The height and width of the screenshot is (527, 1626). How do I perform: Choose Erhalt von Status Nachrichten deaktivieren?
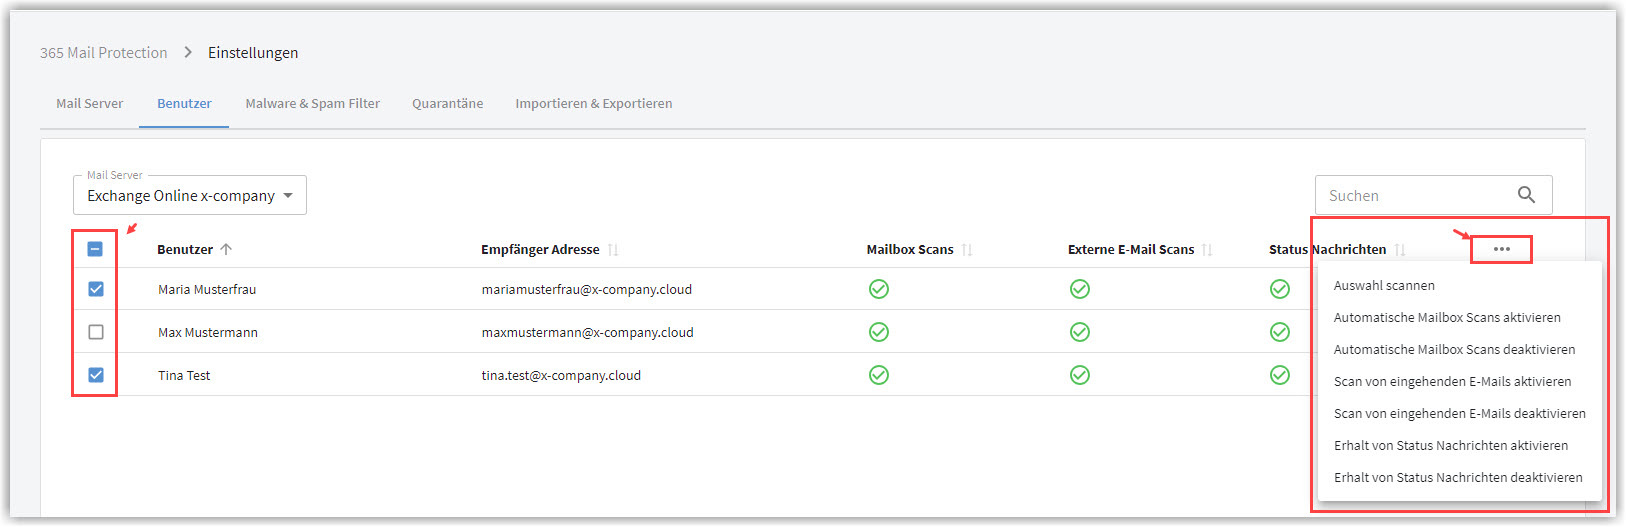tap(1459, 477)
